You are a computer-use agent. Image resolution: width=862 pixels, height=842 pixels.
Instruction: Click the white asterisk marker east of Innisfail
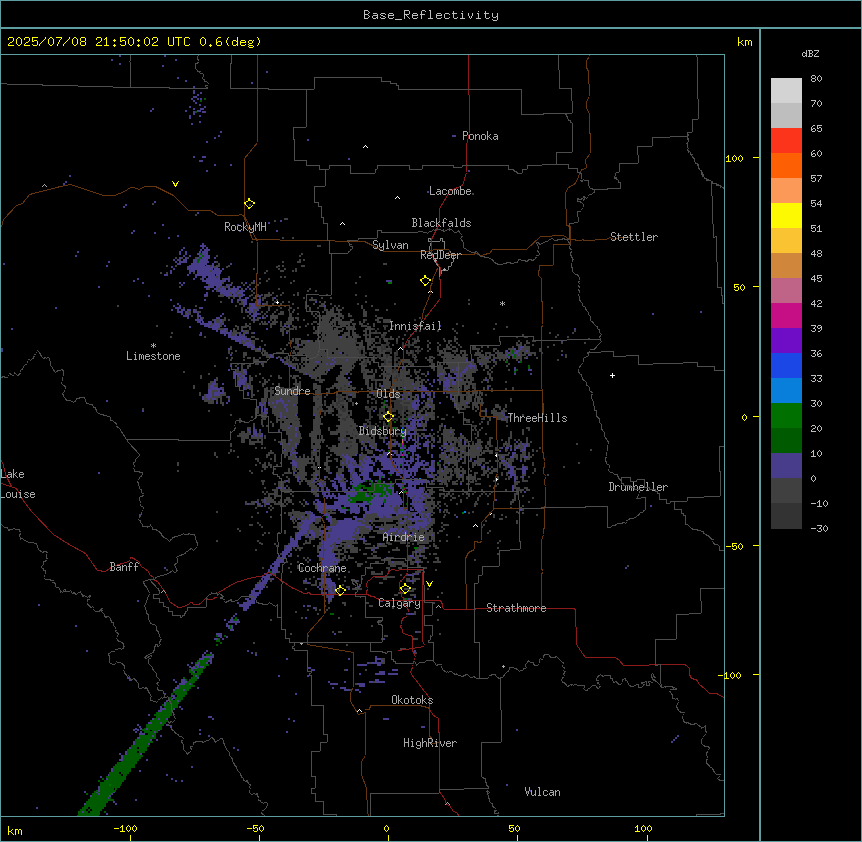(502, 303)
